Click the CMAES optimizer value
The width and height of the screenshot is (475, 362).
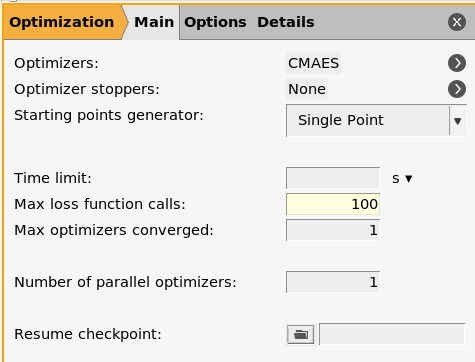tap(313, 63)
